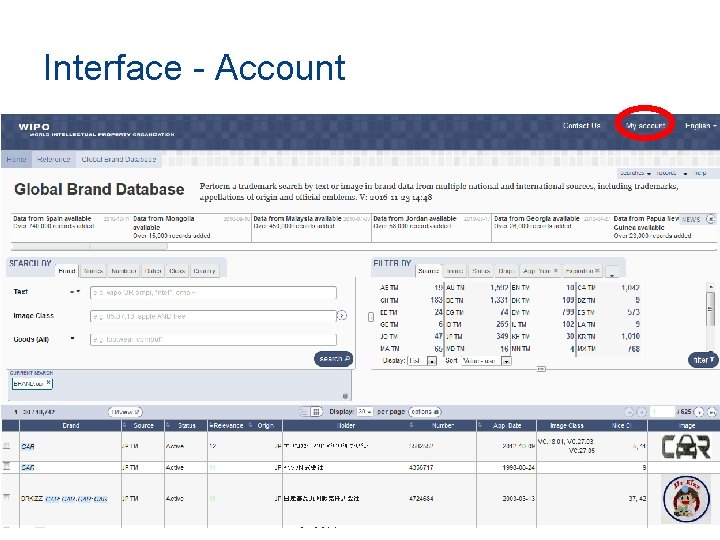Click the page number input field

(662, 412)
